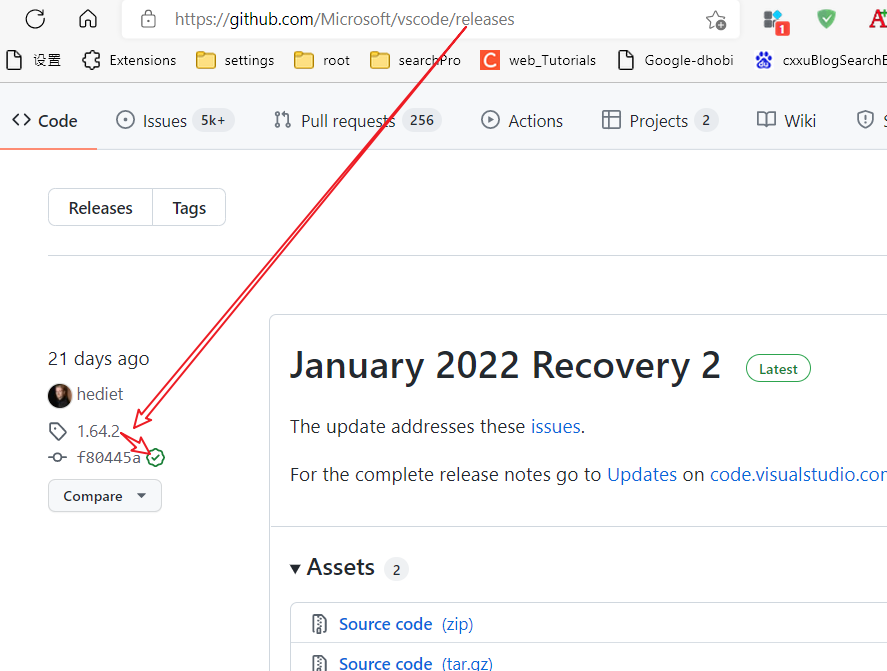
Task: Open the Google-dhobi bookmark
Action: tap(675, 60)
